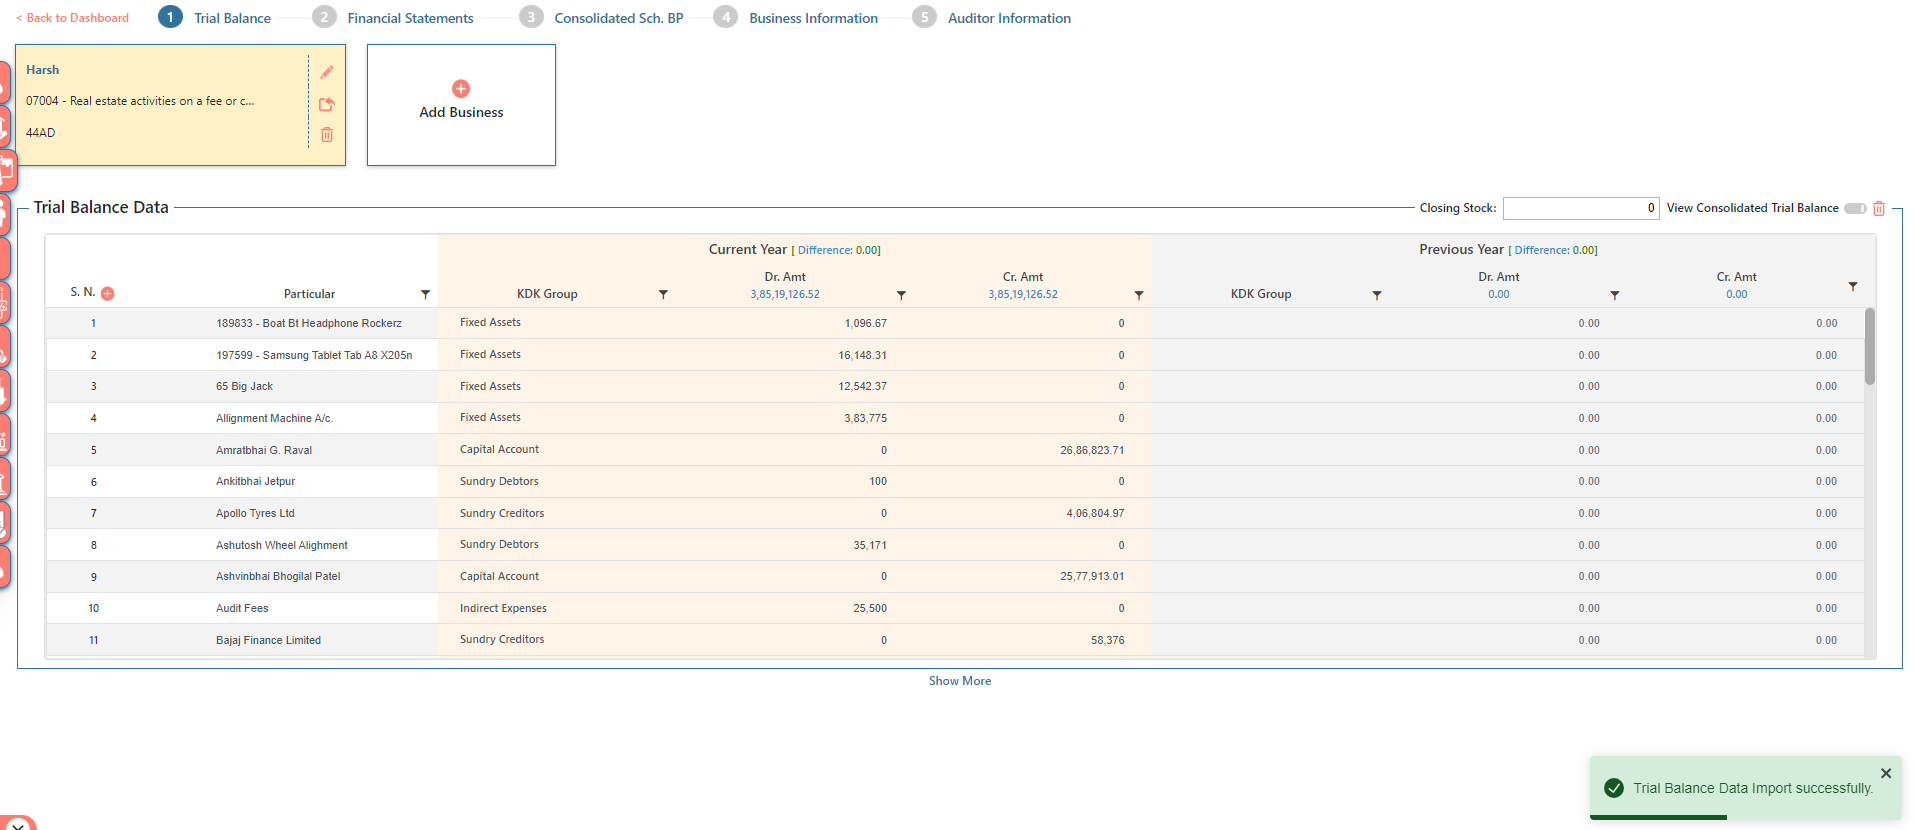This screenshot has height=830, width=1914.
Task: Click Cr. amount 25,77,913.01
Action: [x=1092, y=576]
